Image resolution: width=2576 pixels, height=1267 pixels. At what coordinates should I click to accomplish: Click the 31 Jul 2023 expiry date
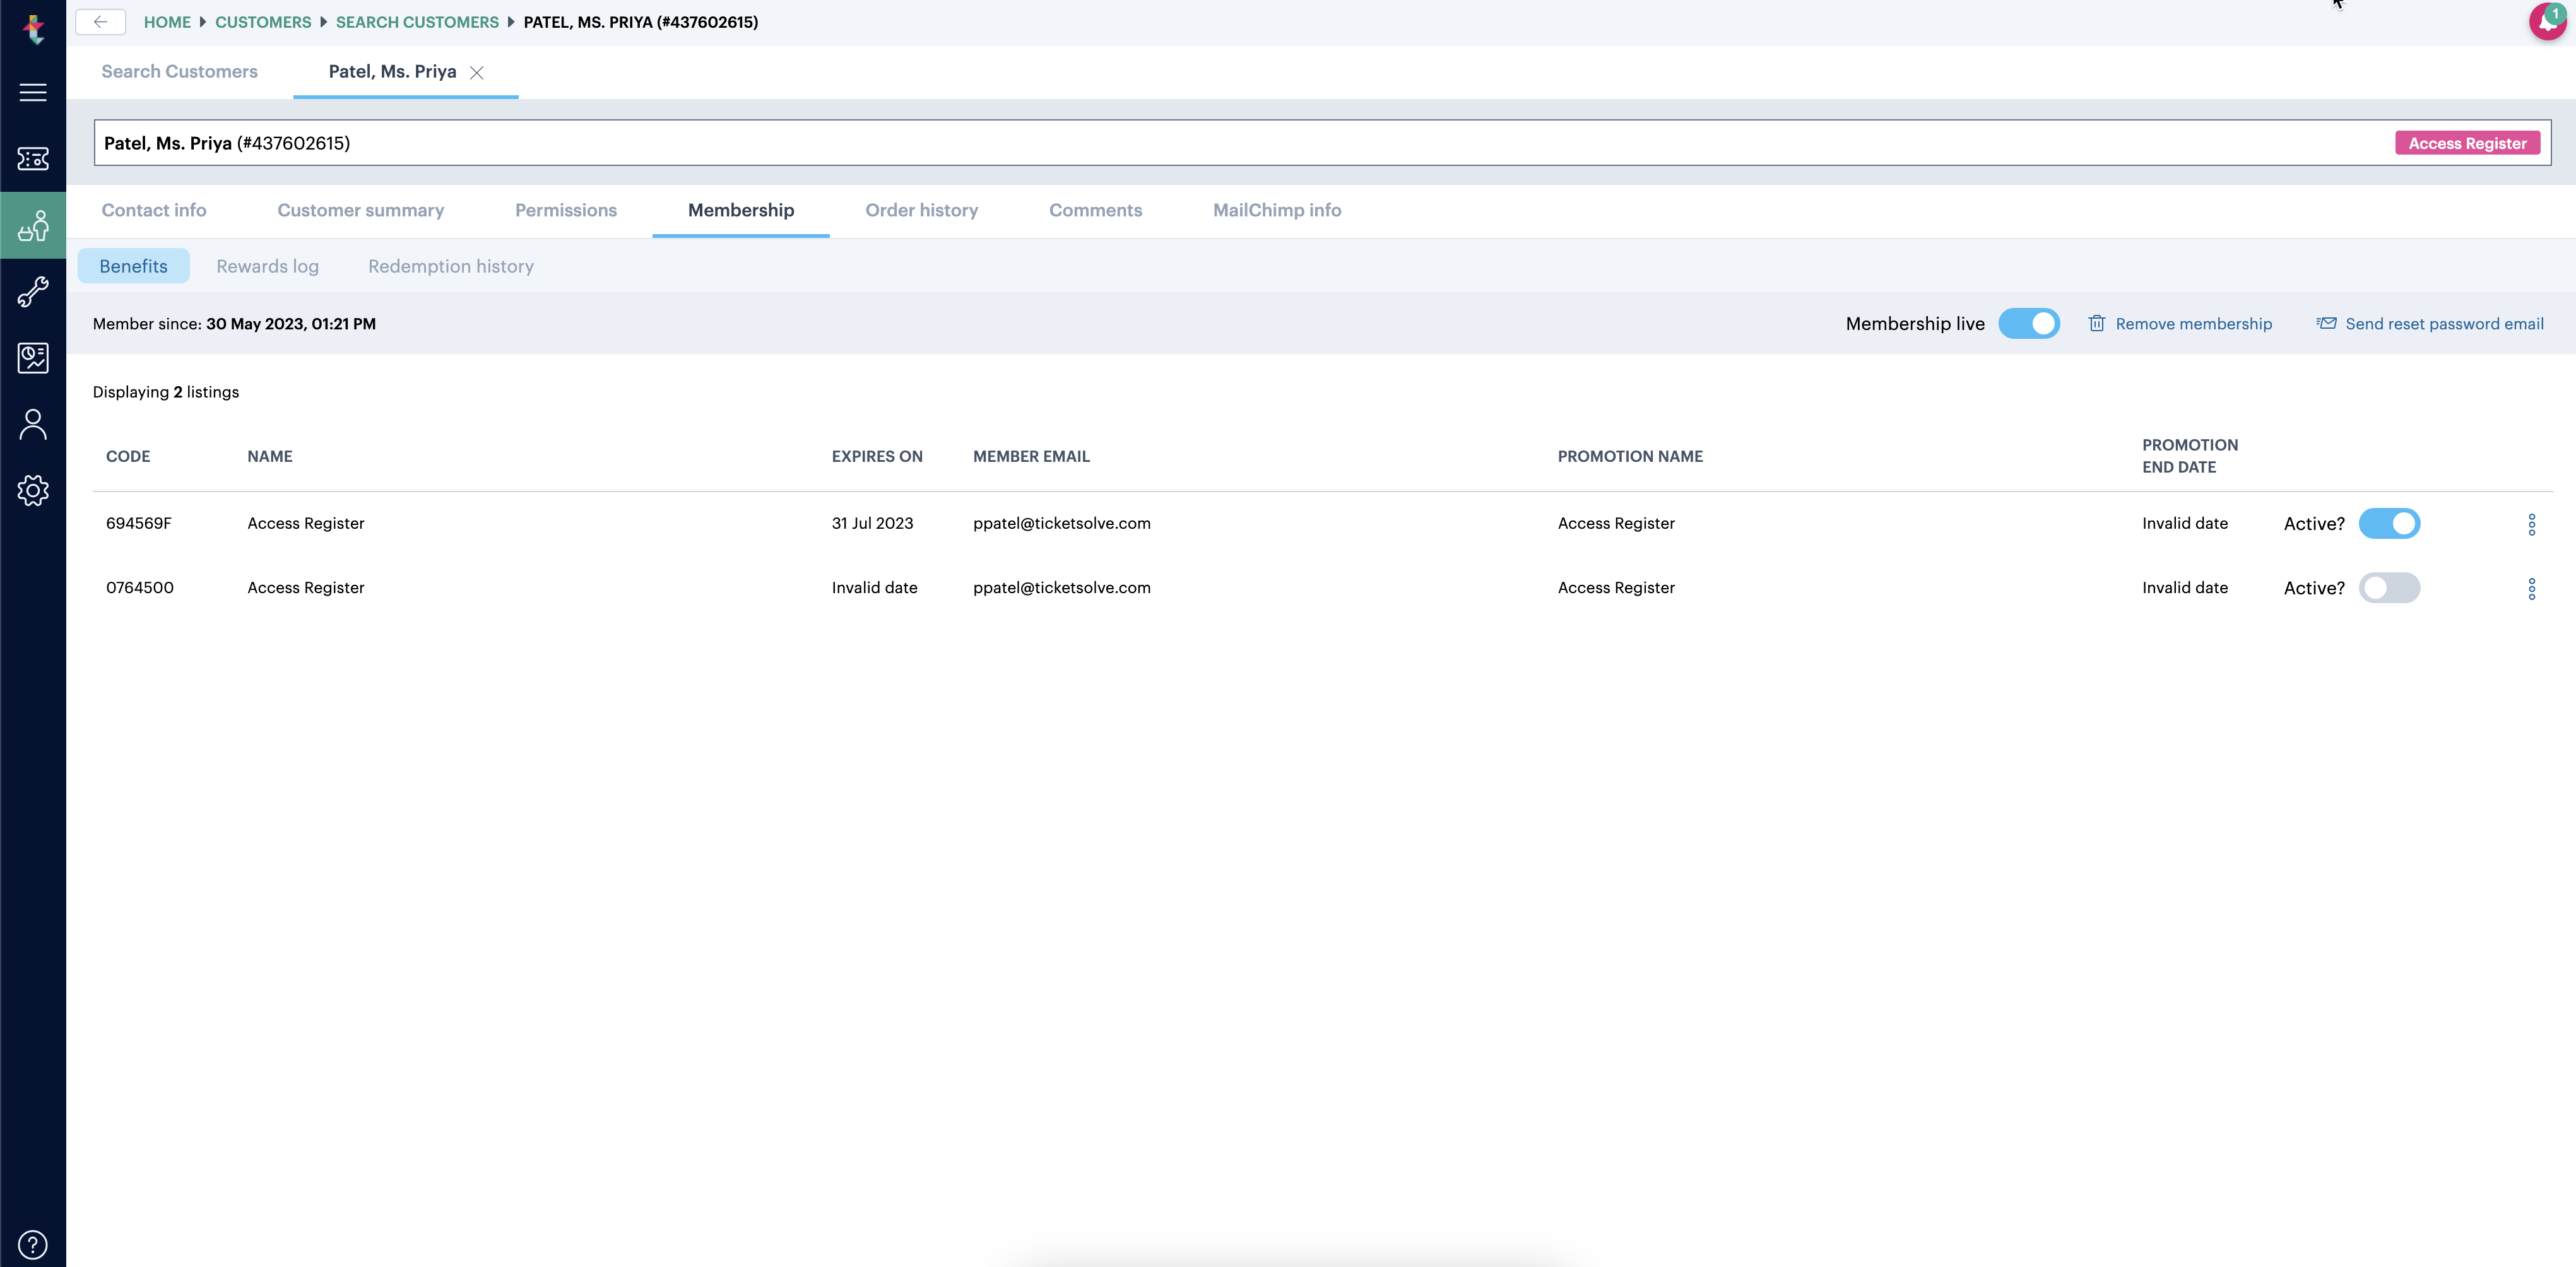coord(872,523)
